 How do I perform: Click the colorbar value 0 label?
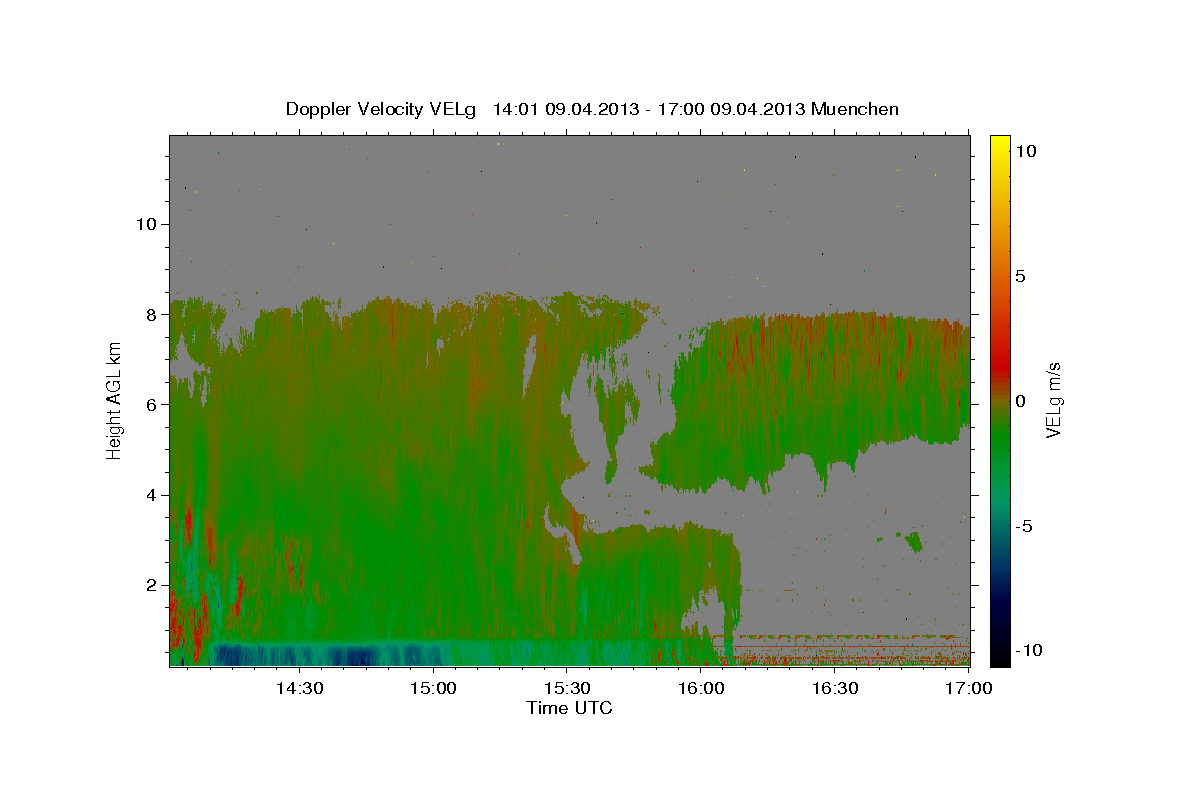click(x=1020, y=401)
